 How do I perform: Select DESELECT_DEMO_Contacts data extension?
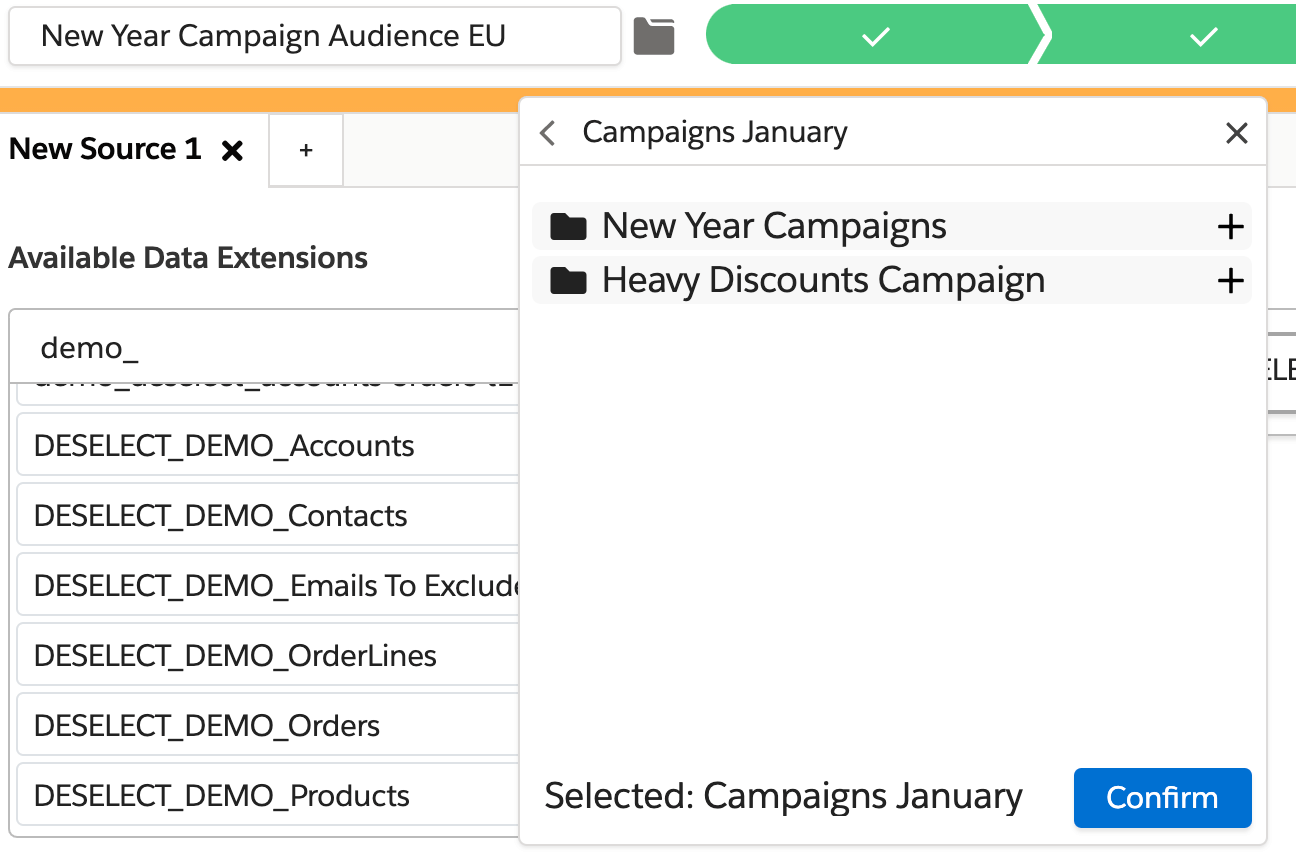220,516
